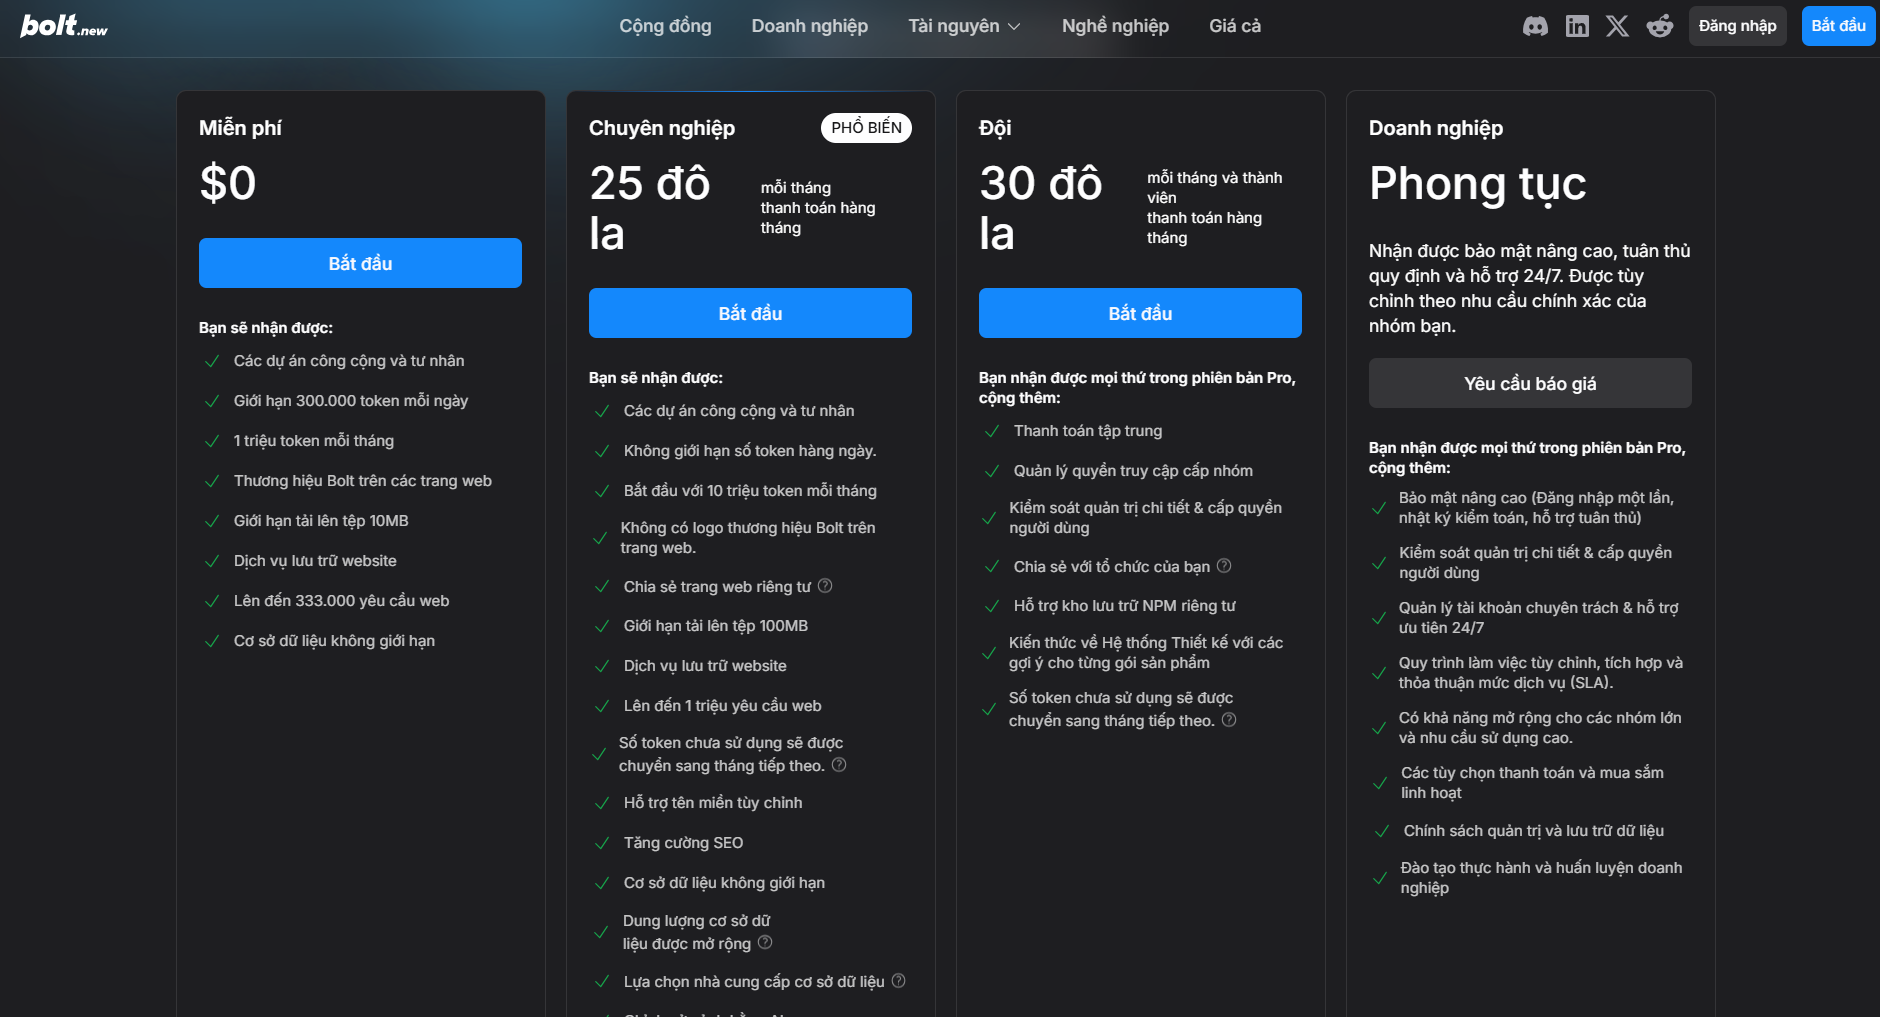Open the LinkedIn icon in header

[1577, 26]
